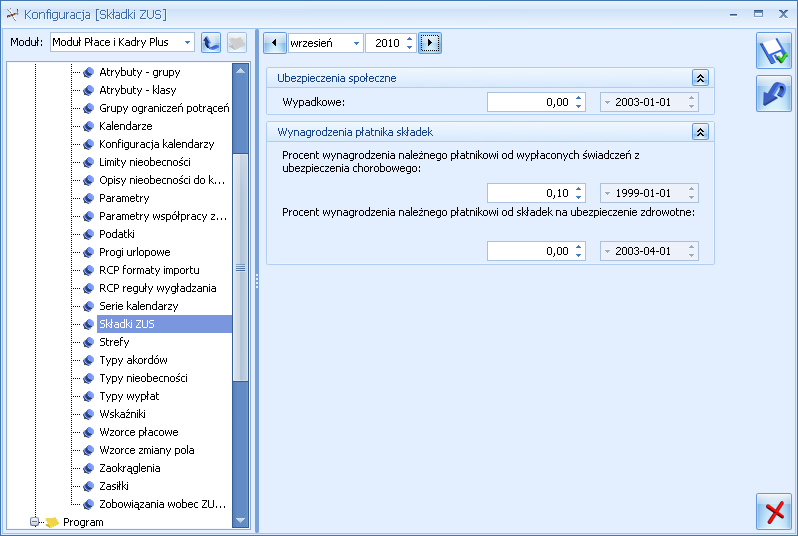Open date dropdown for 1999-01-01
The width and height of the screenshot is (798, 536).
(607, 193)
